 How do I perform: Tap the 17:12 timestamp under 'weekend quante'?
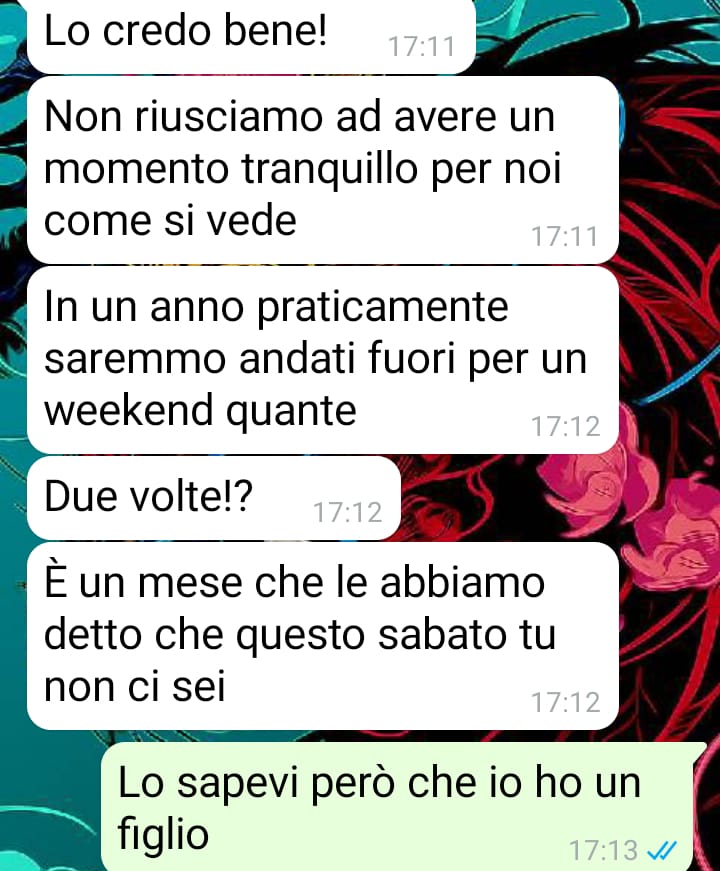(x=566, y=427)
